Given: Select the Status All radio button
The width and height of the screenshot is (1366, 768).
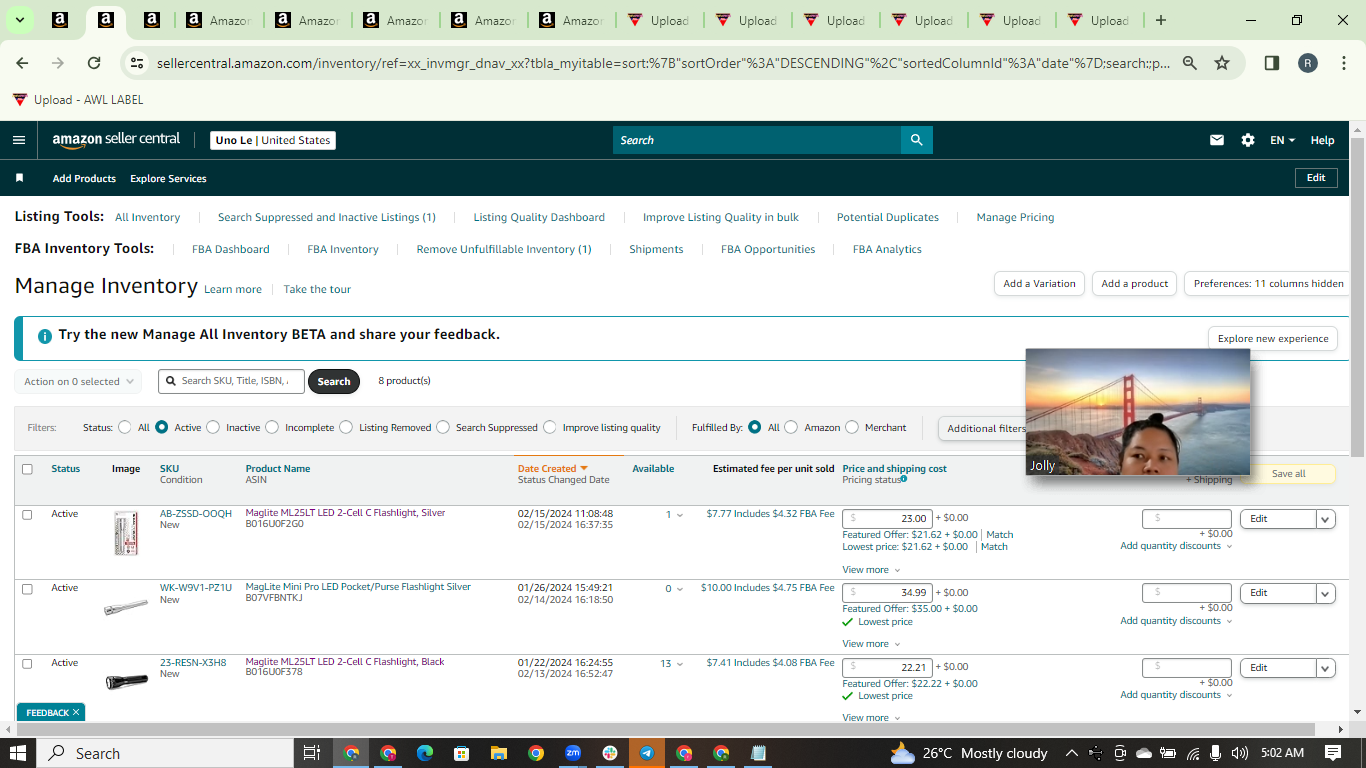Looking at the screenshot, I should point(125,427).
